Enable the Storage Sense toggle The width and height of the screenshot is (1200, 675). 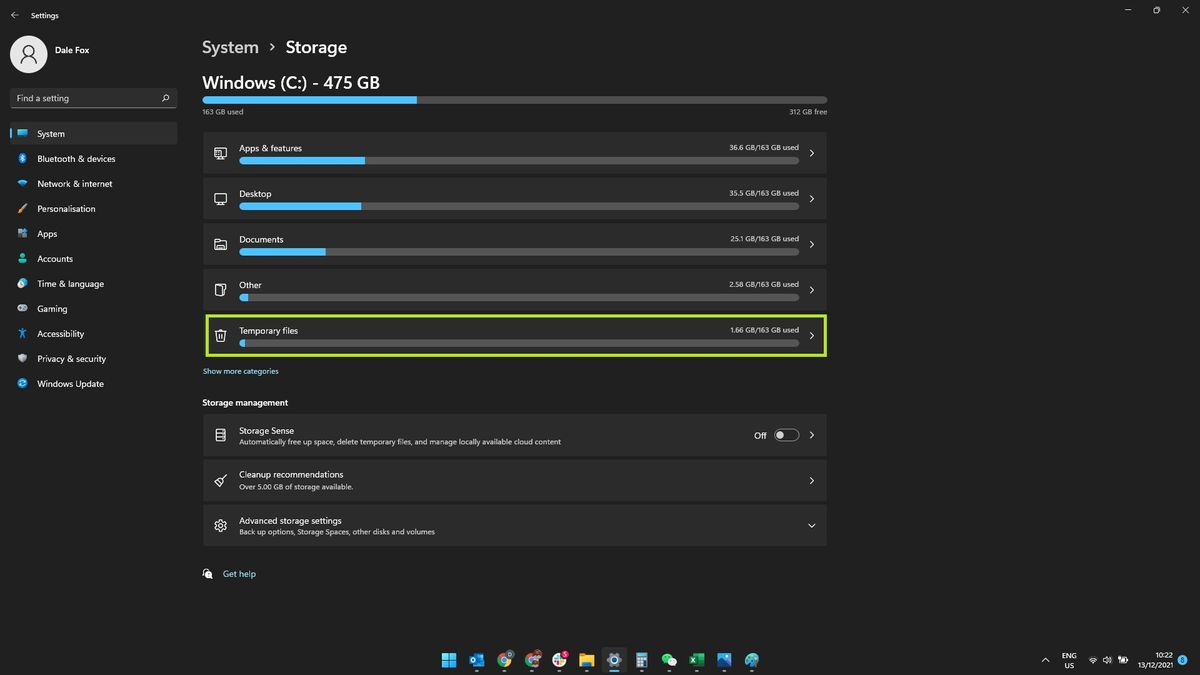pos(786,434)
